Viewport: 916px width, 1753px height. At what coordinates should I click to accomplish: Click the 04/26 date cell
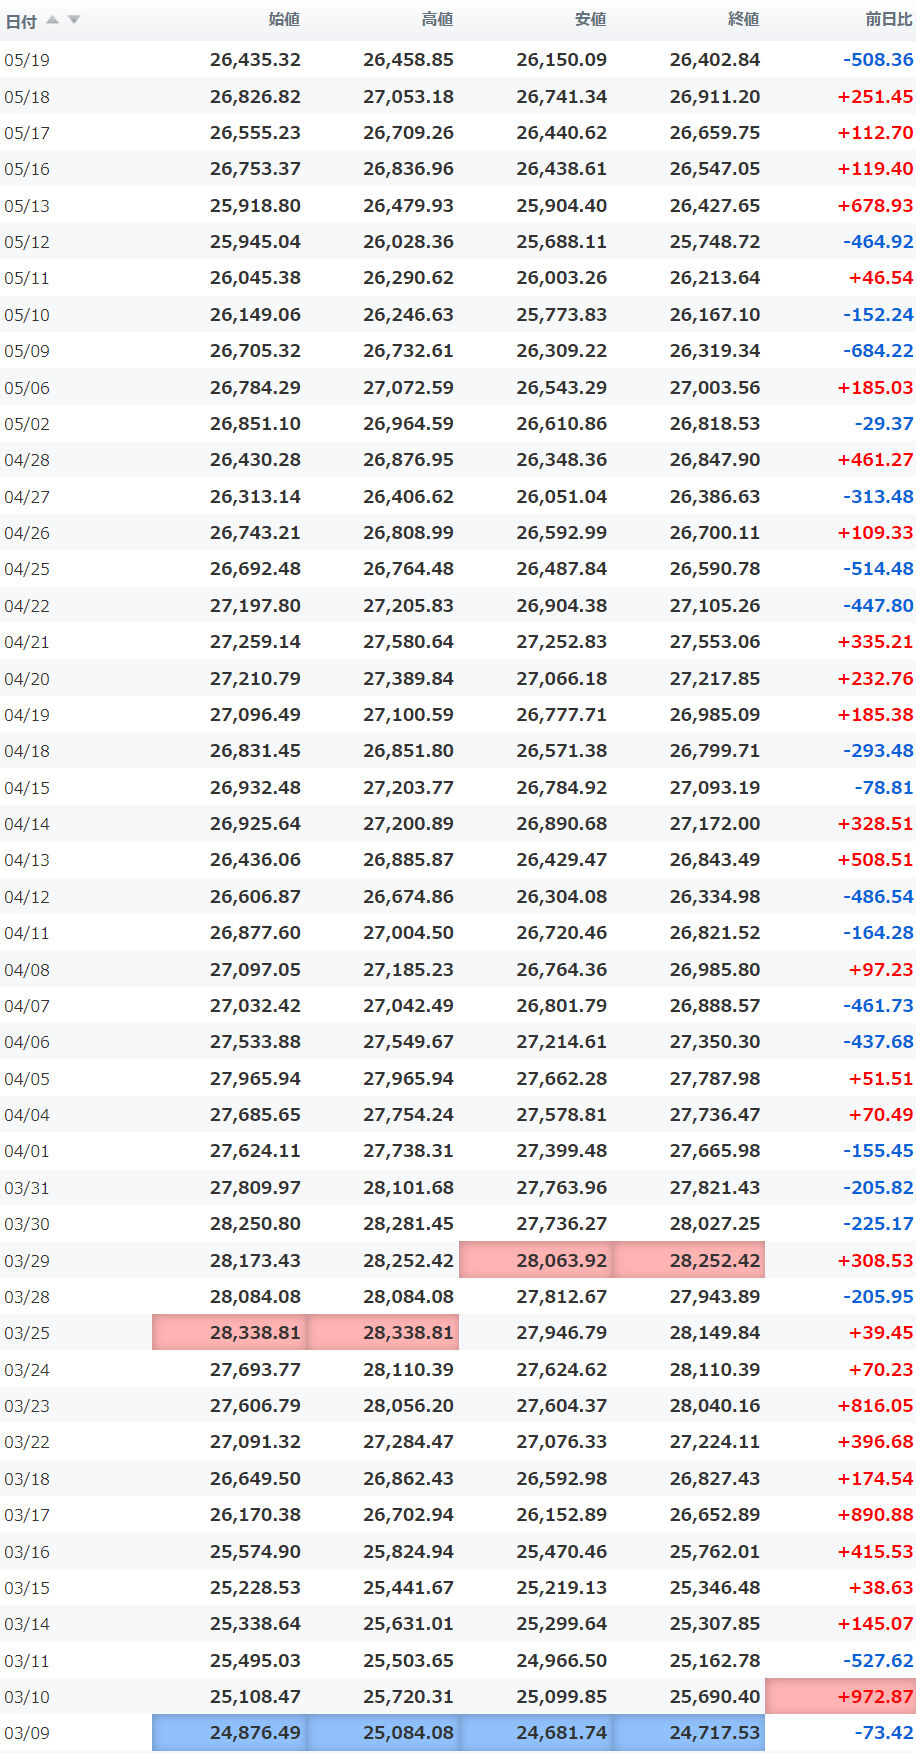(x=27, y=533)
